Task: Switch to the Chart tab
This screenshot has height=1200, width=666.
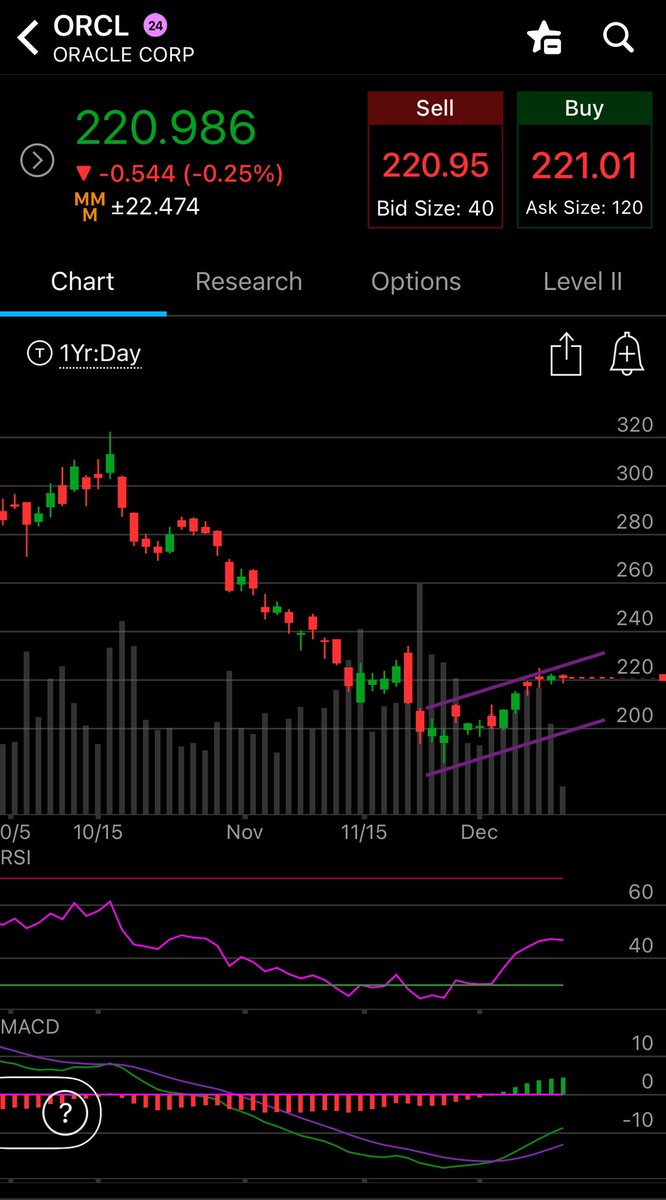Action: click(83, 282)
